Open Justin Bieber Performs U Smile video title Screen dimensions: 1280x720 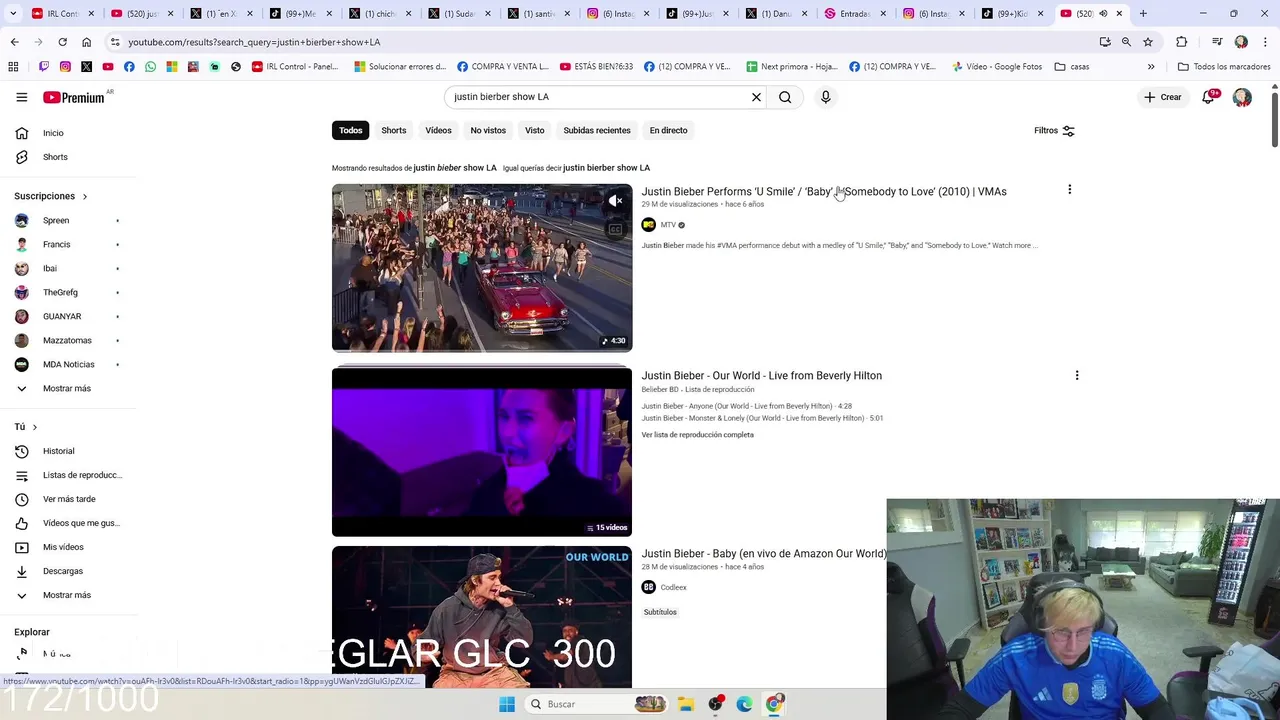click(x=824, y=191)
